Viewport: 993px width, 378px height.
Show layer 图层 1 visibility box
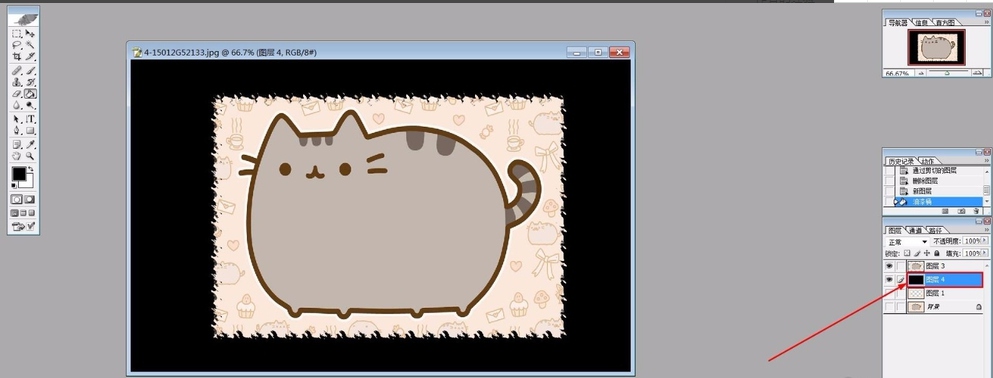pos(889,293)
